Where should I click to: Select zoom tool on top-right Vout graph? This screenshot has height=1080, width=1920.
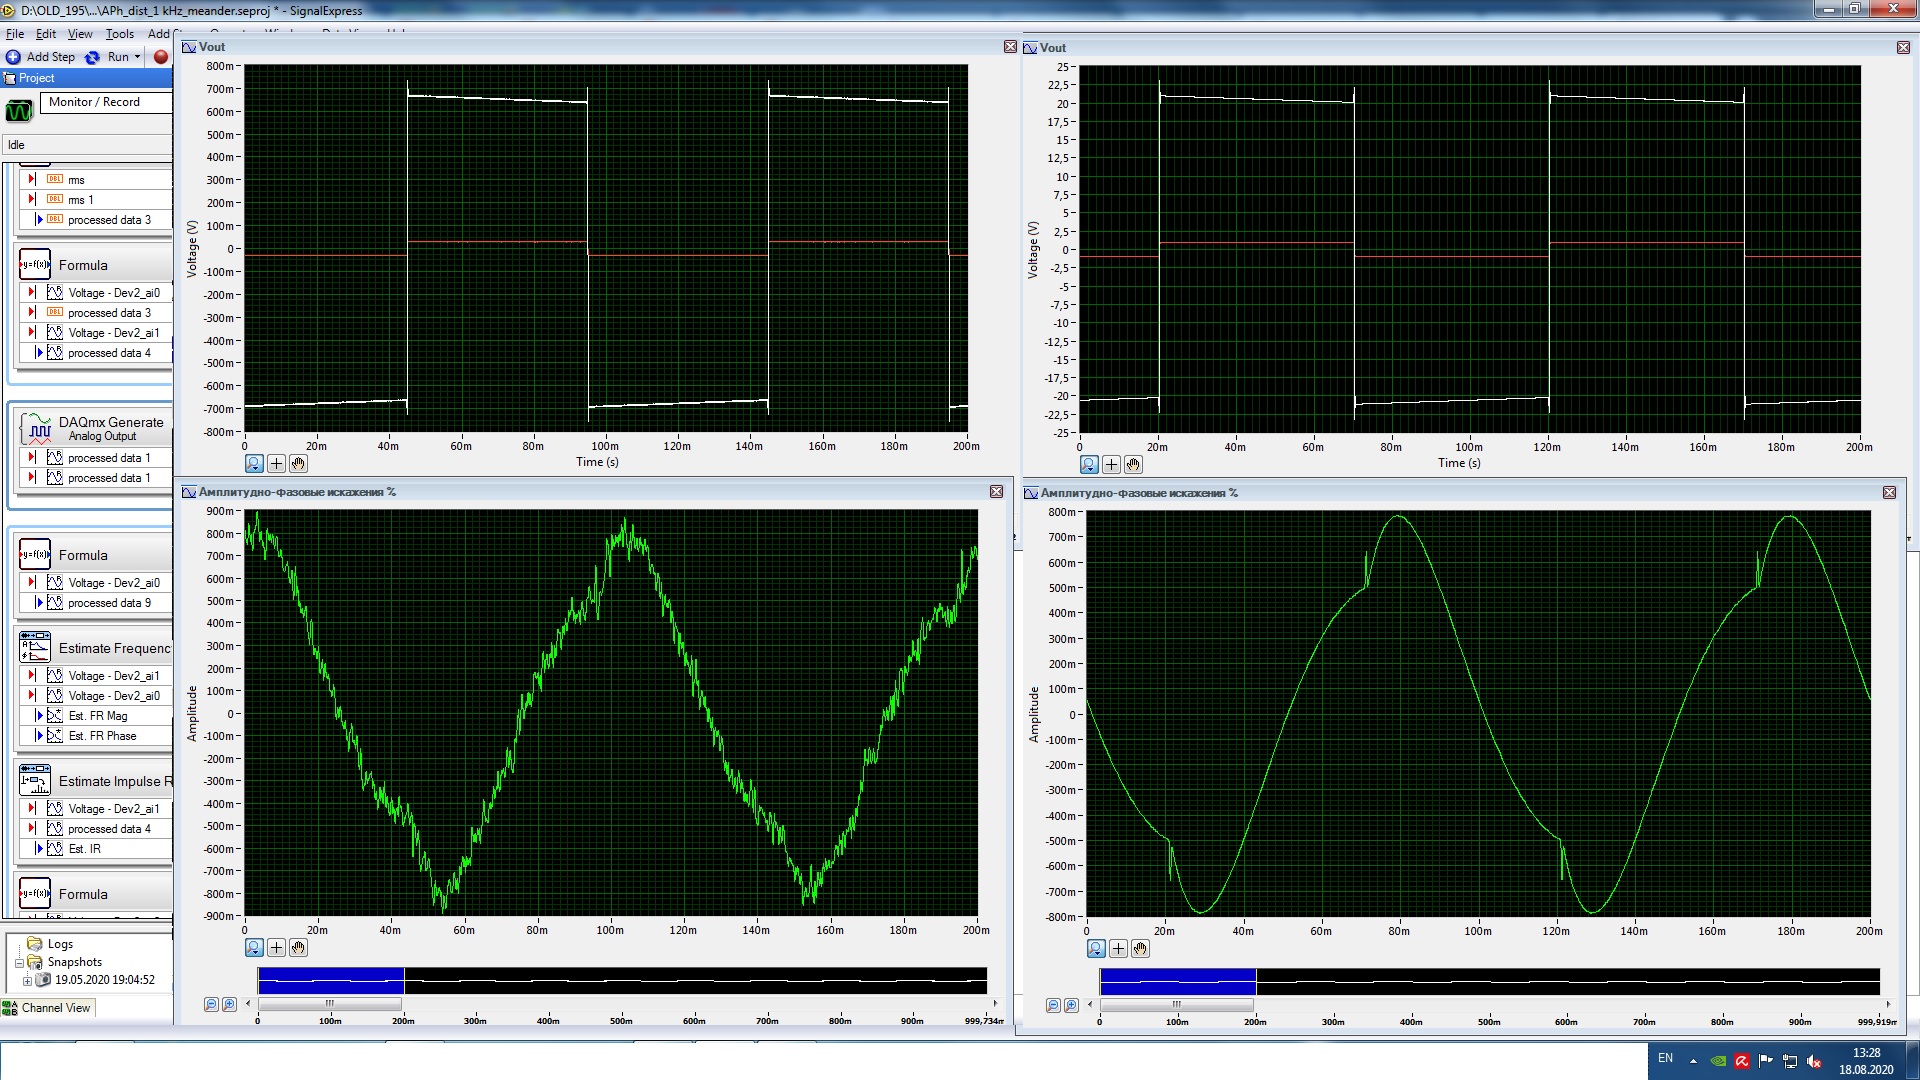(1089, 464)
